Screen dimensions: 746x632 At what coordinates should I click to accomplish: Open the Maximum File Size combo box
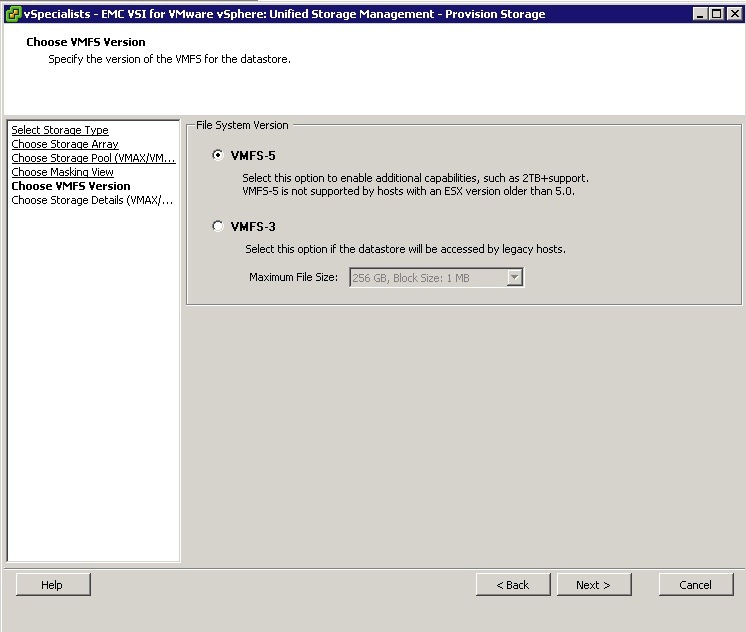(428, 278)
